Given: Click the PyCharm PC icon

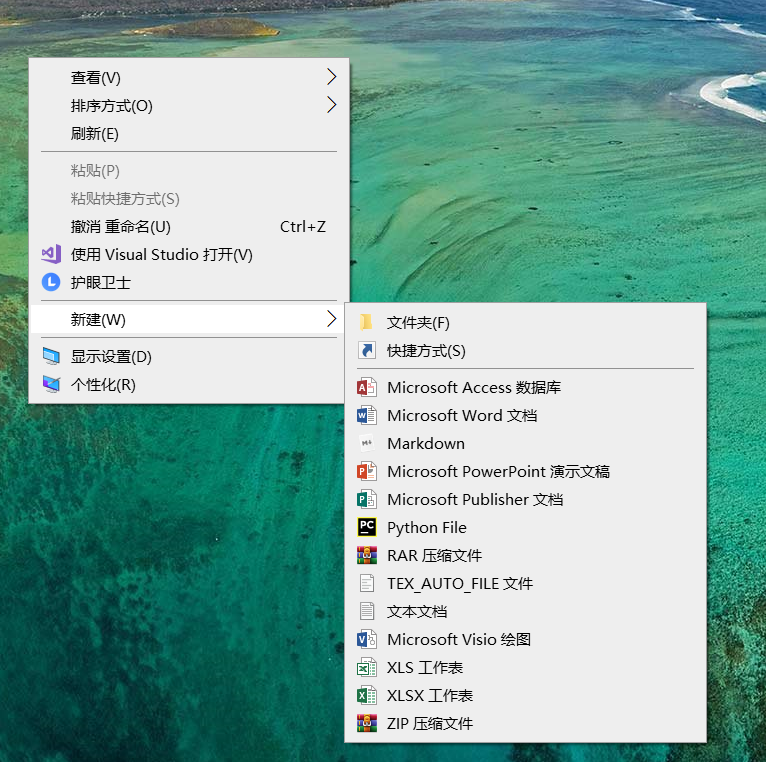Looking at the screenshot, I should [366, 527].
